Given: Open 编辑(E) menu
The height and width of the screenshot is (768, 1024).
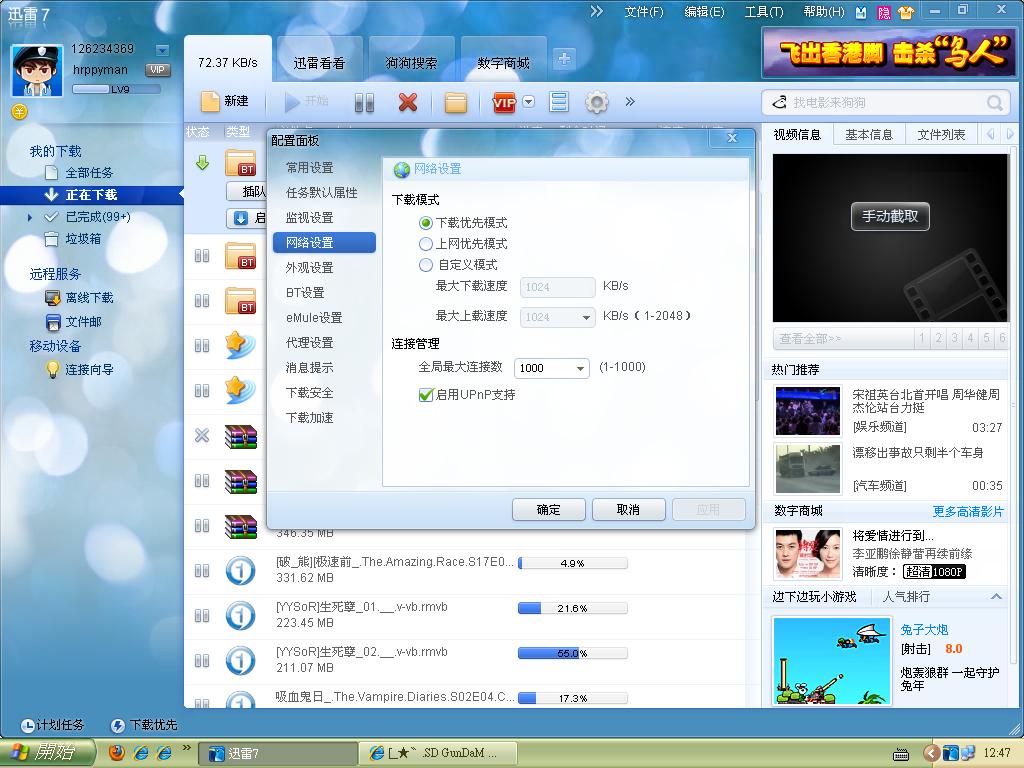Looking at the screenshot, I should tap(704, 12).
